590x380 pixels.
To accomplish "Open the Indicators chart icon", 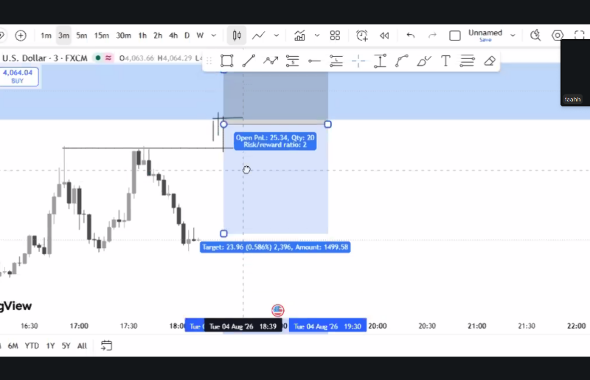I will [300, 36].
